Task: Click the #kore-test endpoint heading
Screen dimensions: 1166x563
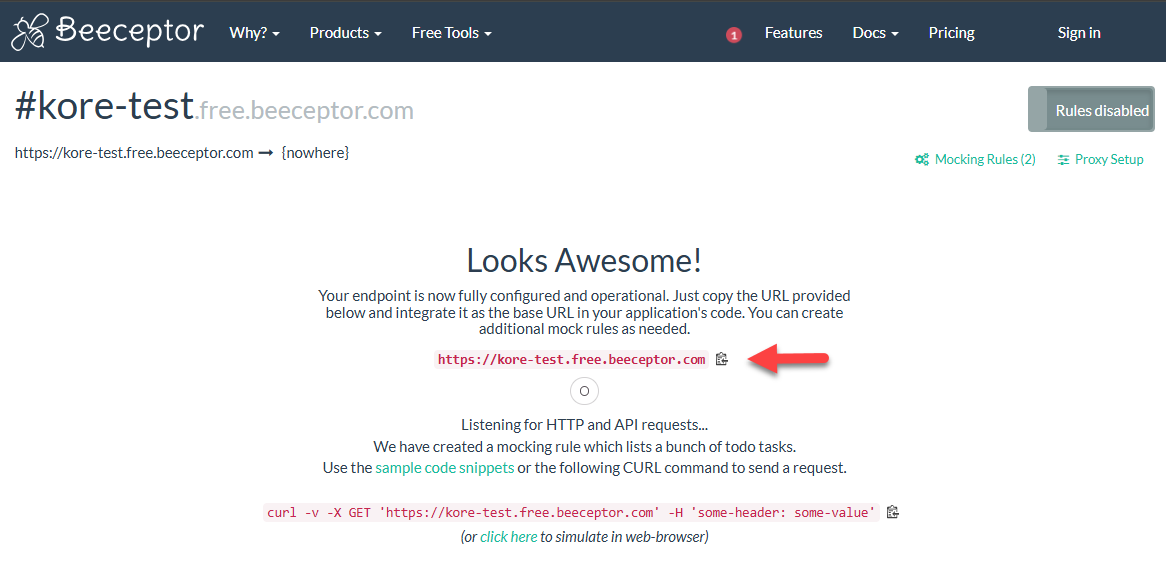Action: point(104,108)
